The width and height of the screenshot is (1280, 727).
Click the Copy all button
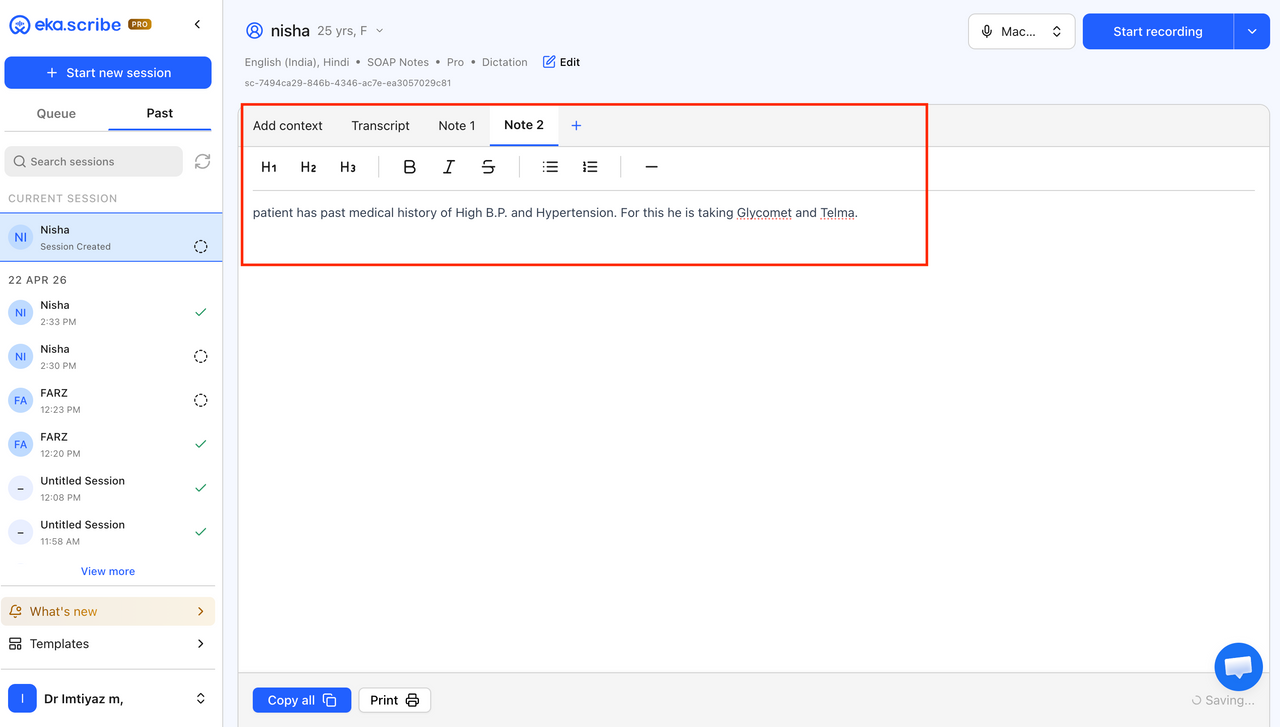tap(301, 700)
